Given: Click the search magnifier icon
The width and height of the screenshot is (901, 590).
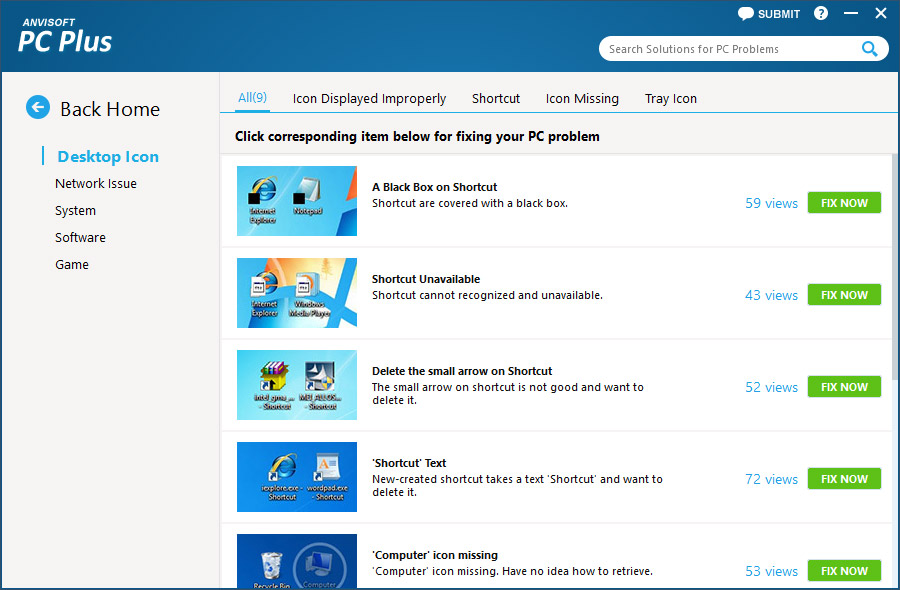Looking at the screenshot, I should tap(869, 49).
